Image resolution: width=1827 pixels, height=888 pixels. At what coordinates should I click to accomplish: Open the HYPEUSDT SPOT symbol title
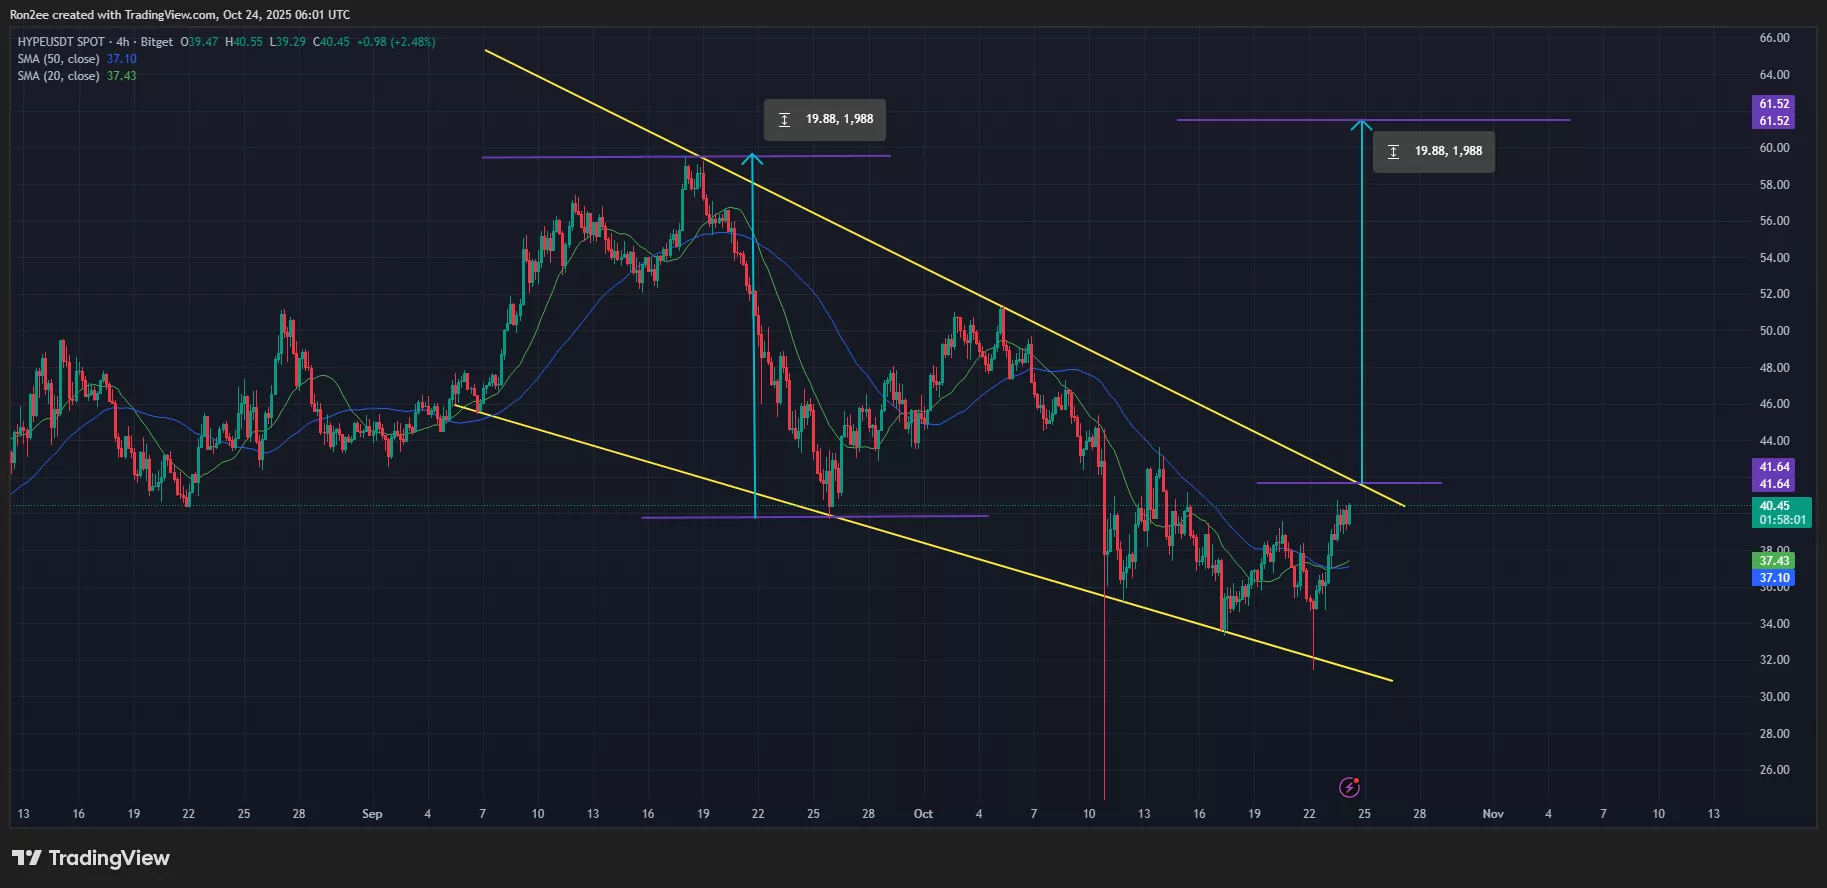[x=61, y=42]
